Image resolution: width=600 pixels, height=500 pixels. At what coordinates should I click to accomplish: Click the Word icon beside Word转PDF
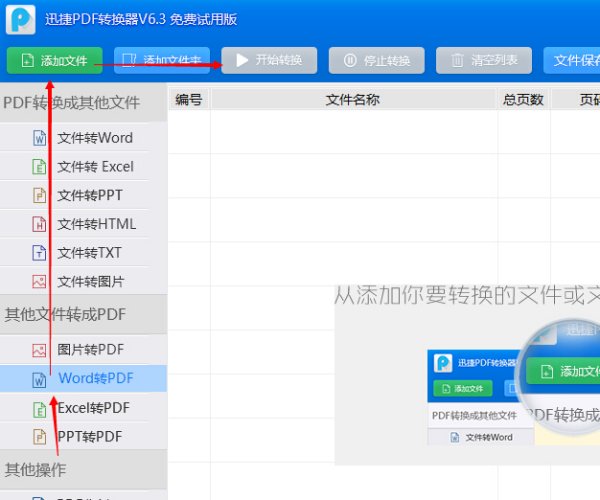pyautogui.click(x=39, y=380)
